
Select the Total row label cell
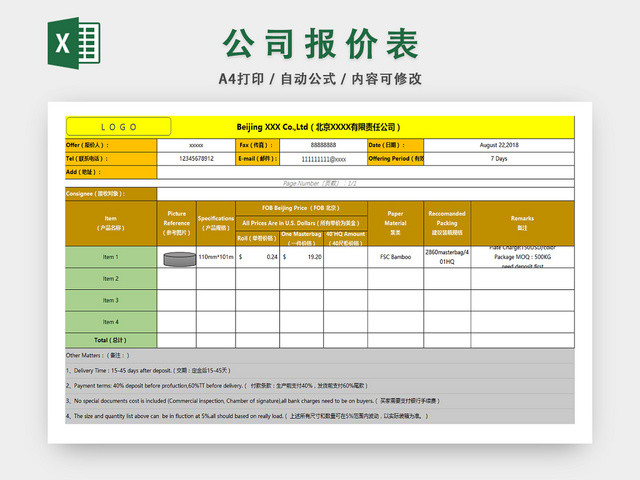coord(111,340)
